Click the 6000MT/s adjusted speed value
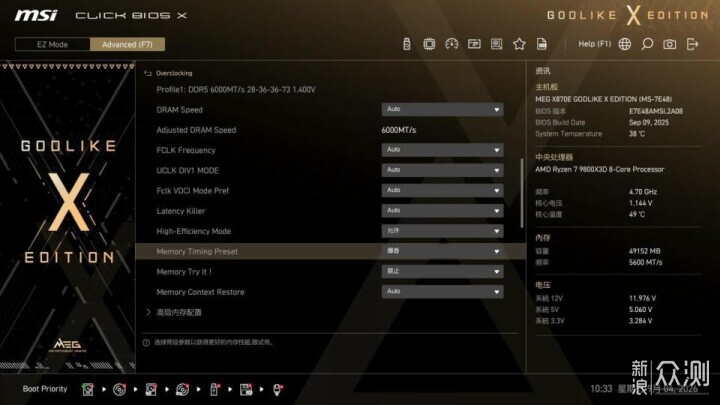Screen dimensions: 720x405 (x=399, y=130)
